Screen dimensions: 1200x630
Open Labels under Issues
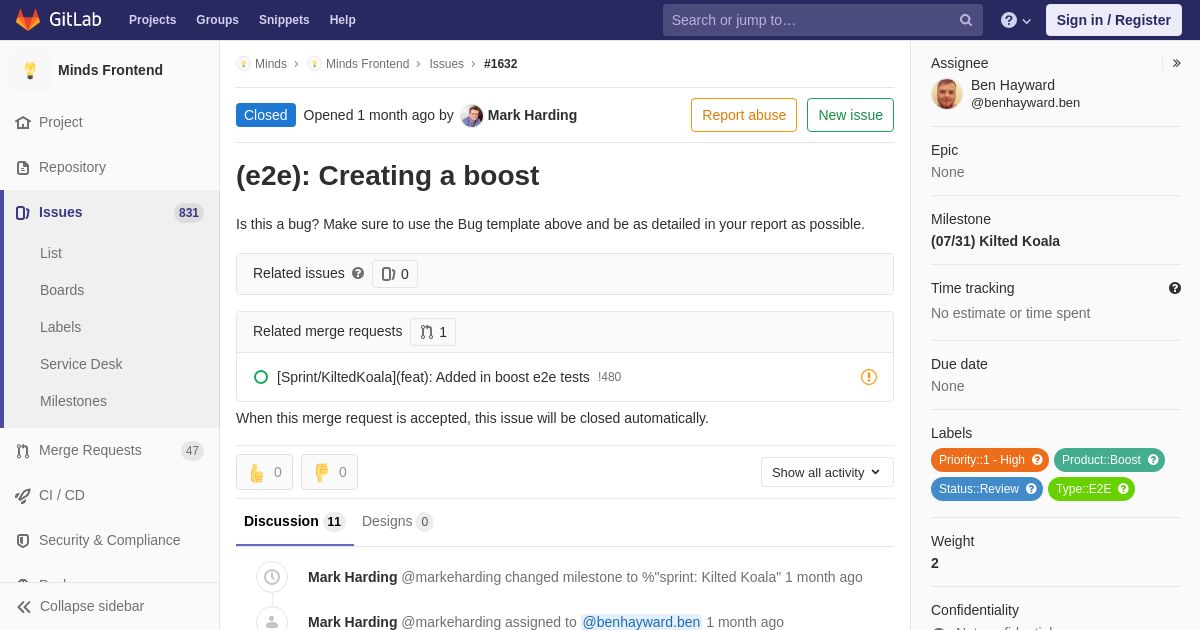click(60, 327)
